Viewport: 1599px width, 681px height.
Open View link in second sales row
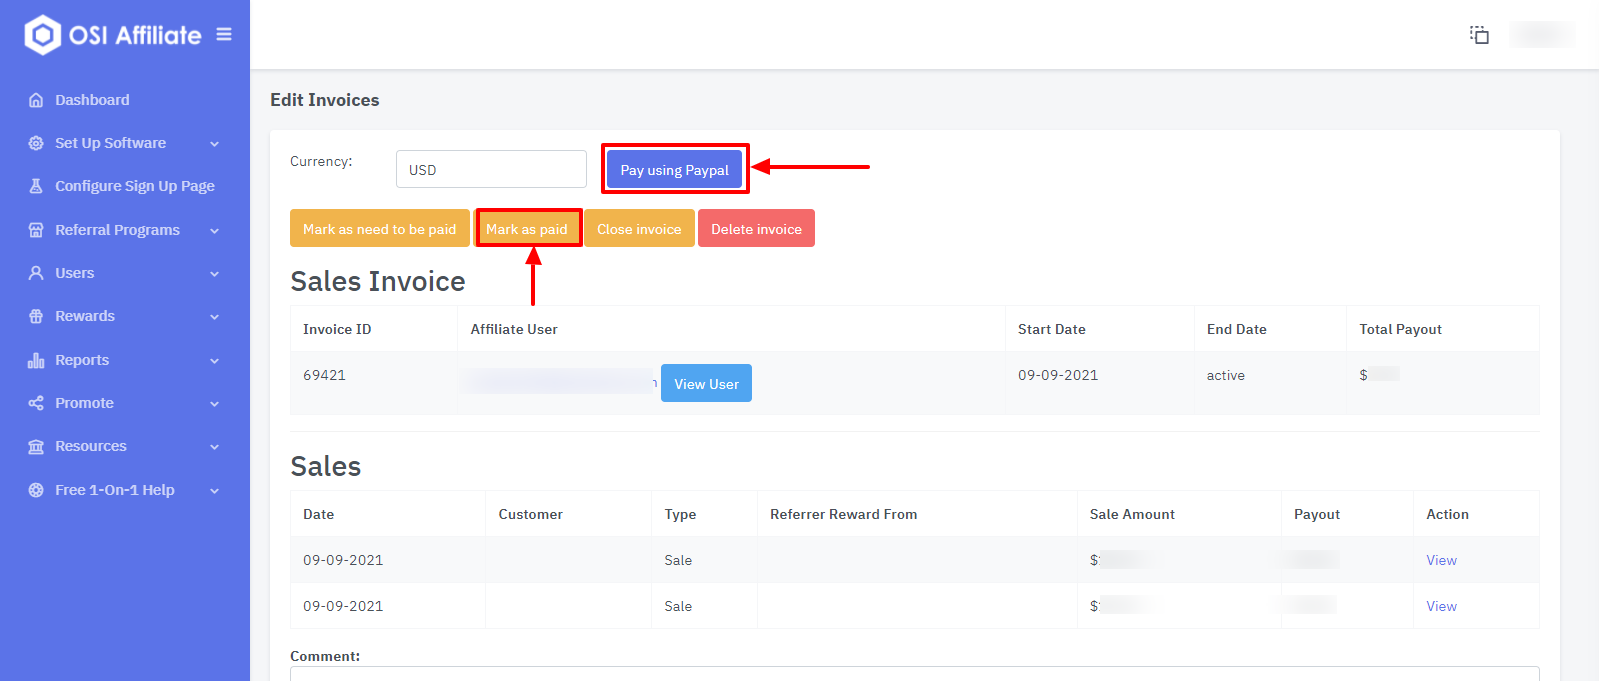(1441, 606)
